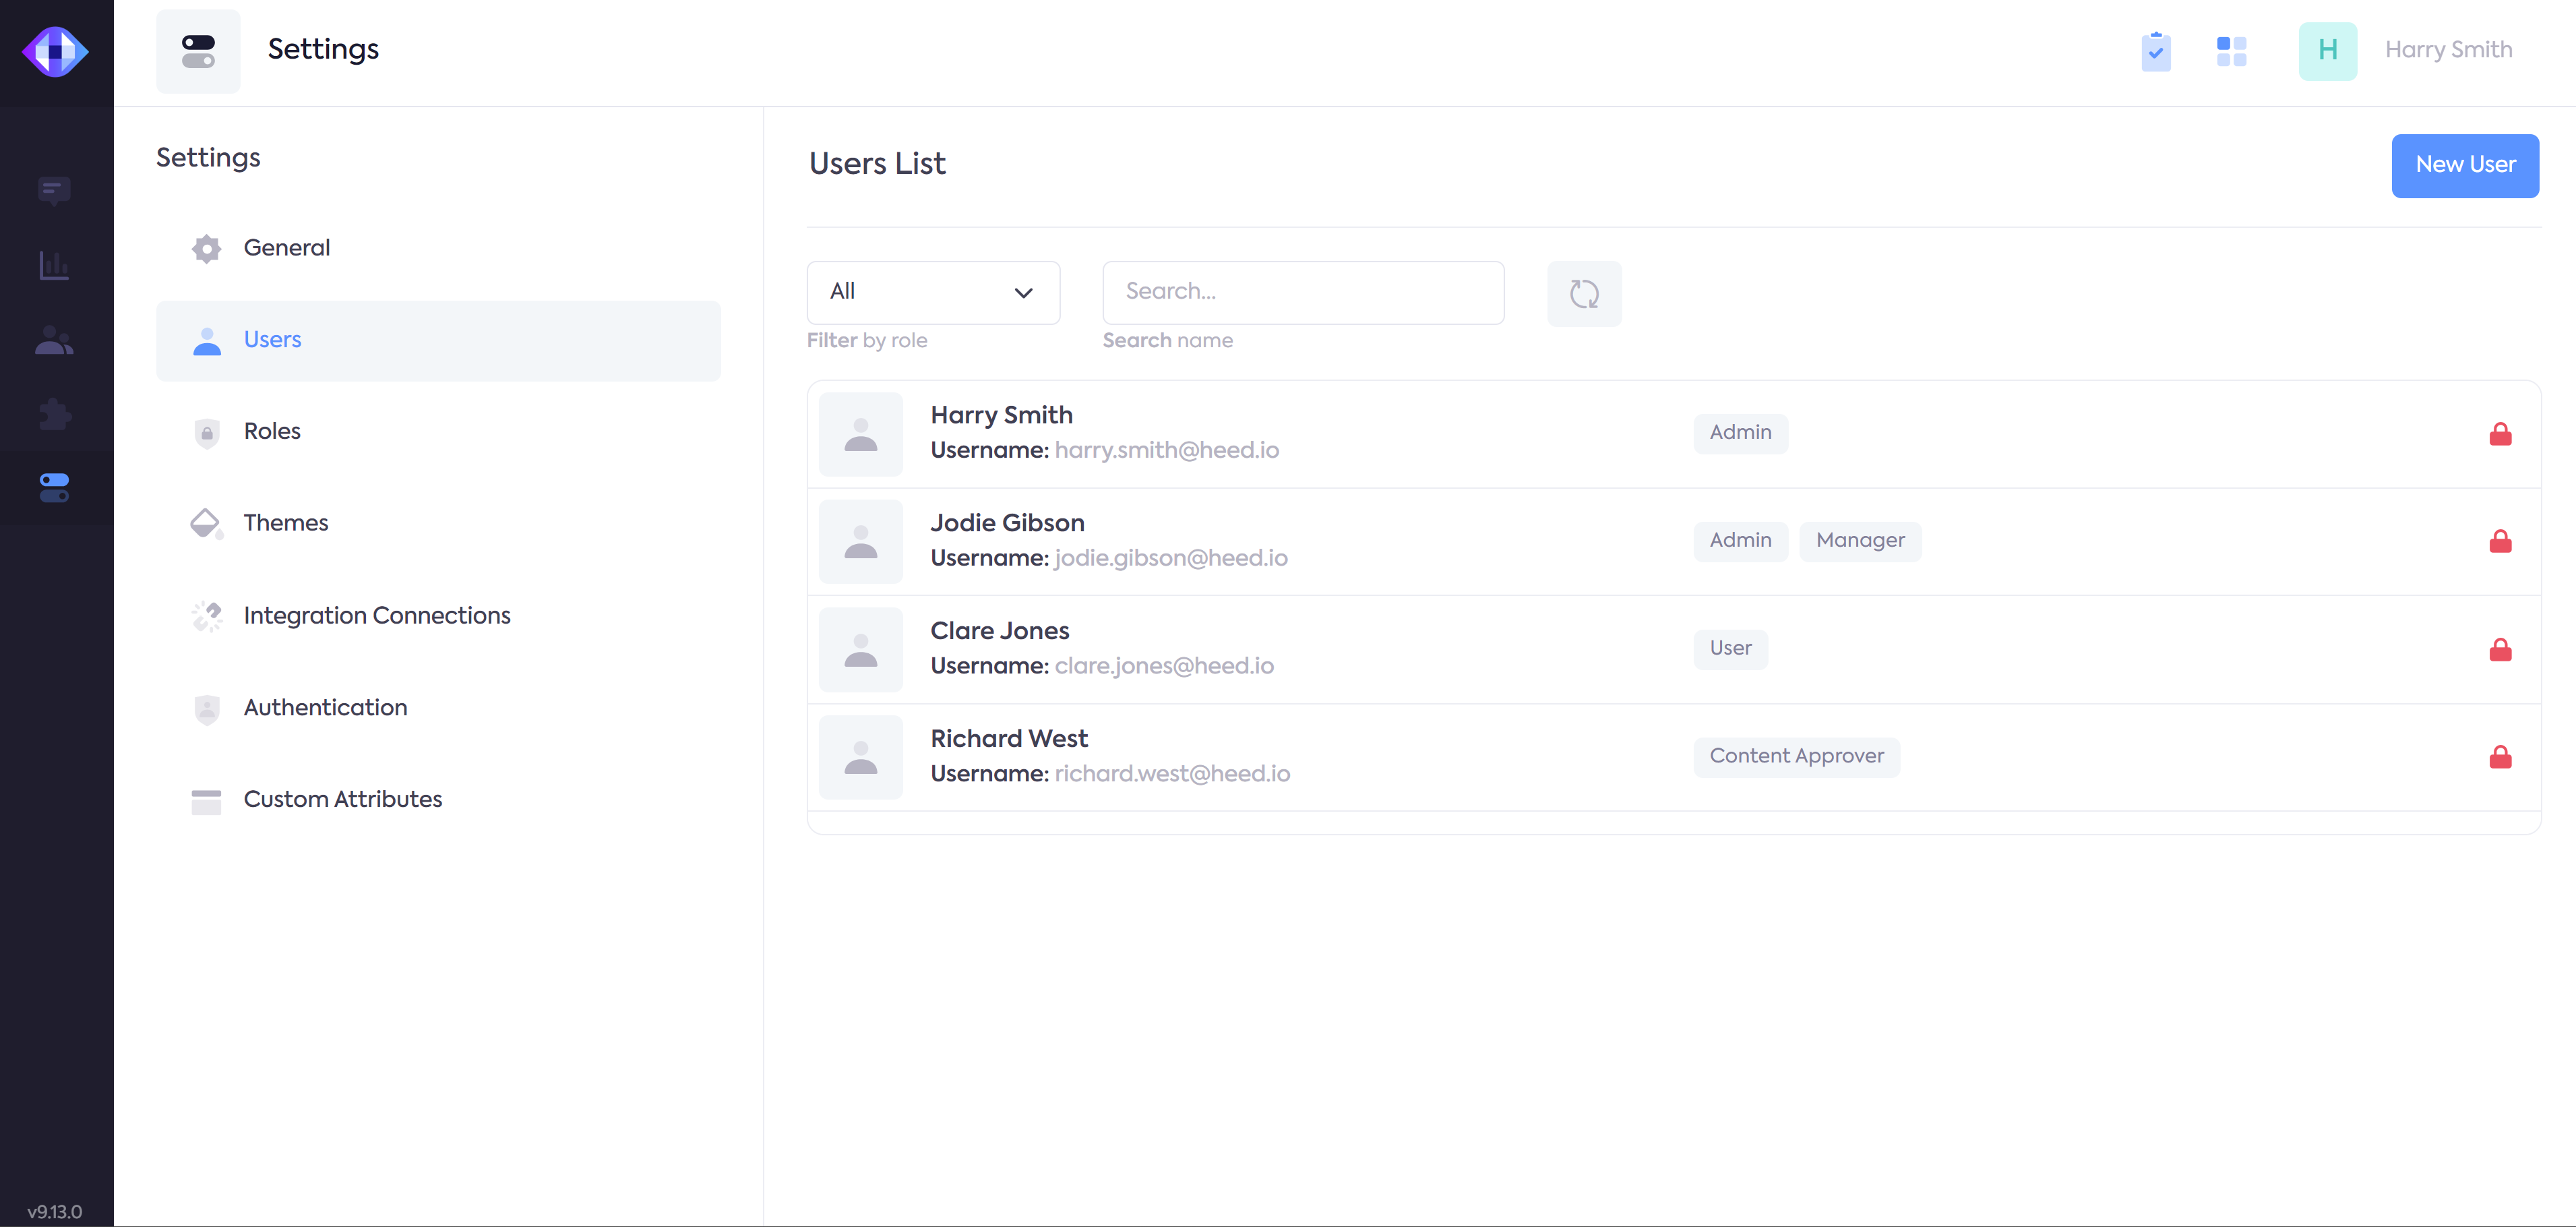2576x1227 pixels.
Task: Open the analytics bar chart sidebar icon
Action: click(x=54, y=265)
